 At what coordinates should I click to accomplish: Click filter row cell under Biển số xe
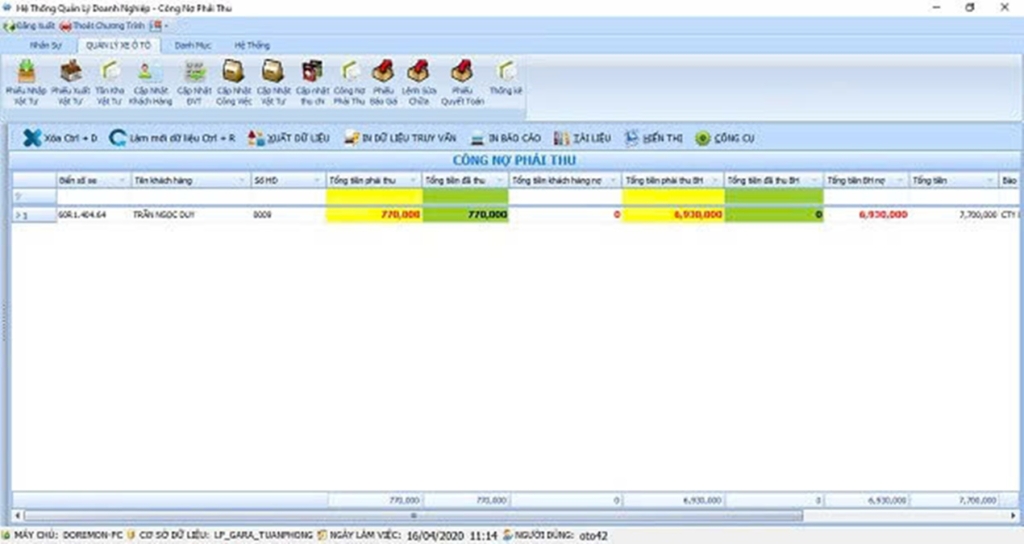[93, 196]
